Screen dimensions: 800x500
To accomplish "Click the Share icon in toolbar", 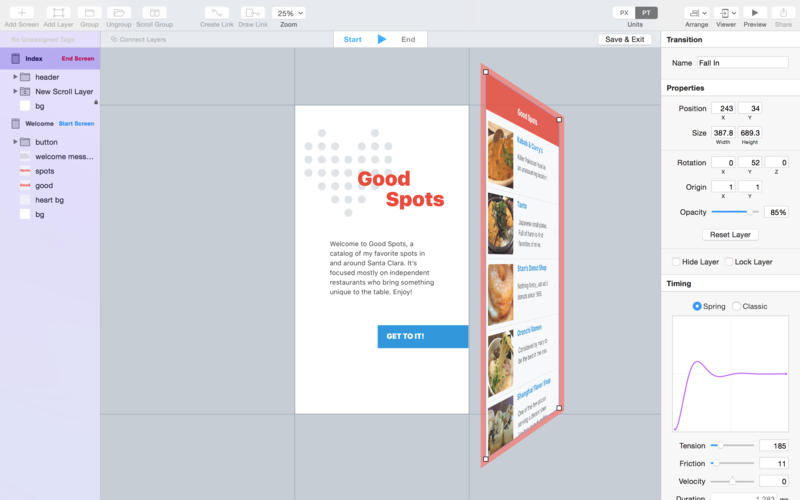I will pos(783,13).
